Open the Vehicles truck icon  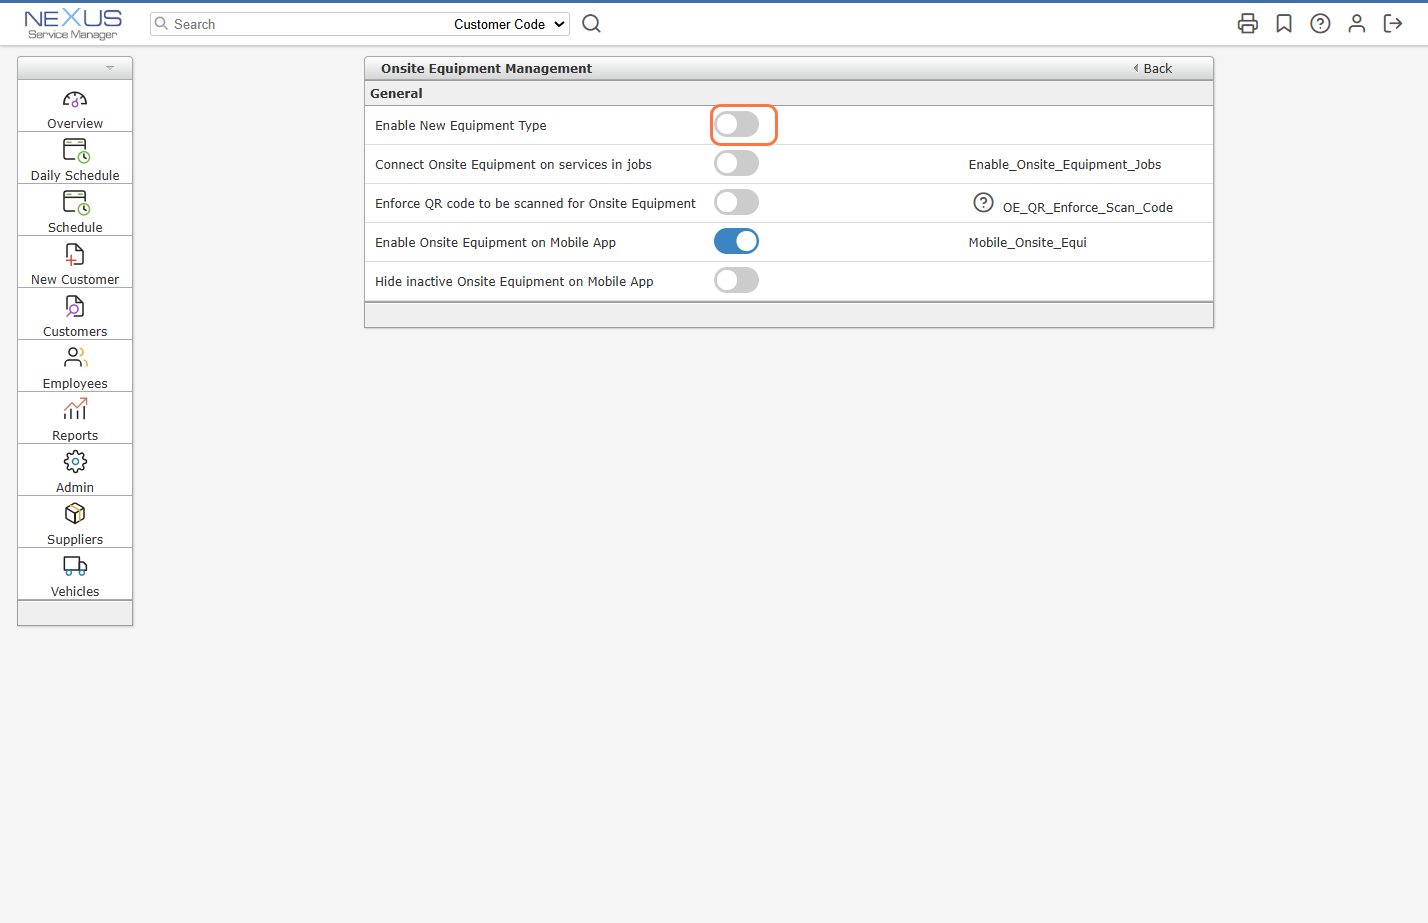click(75, 566)
